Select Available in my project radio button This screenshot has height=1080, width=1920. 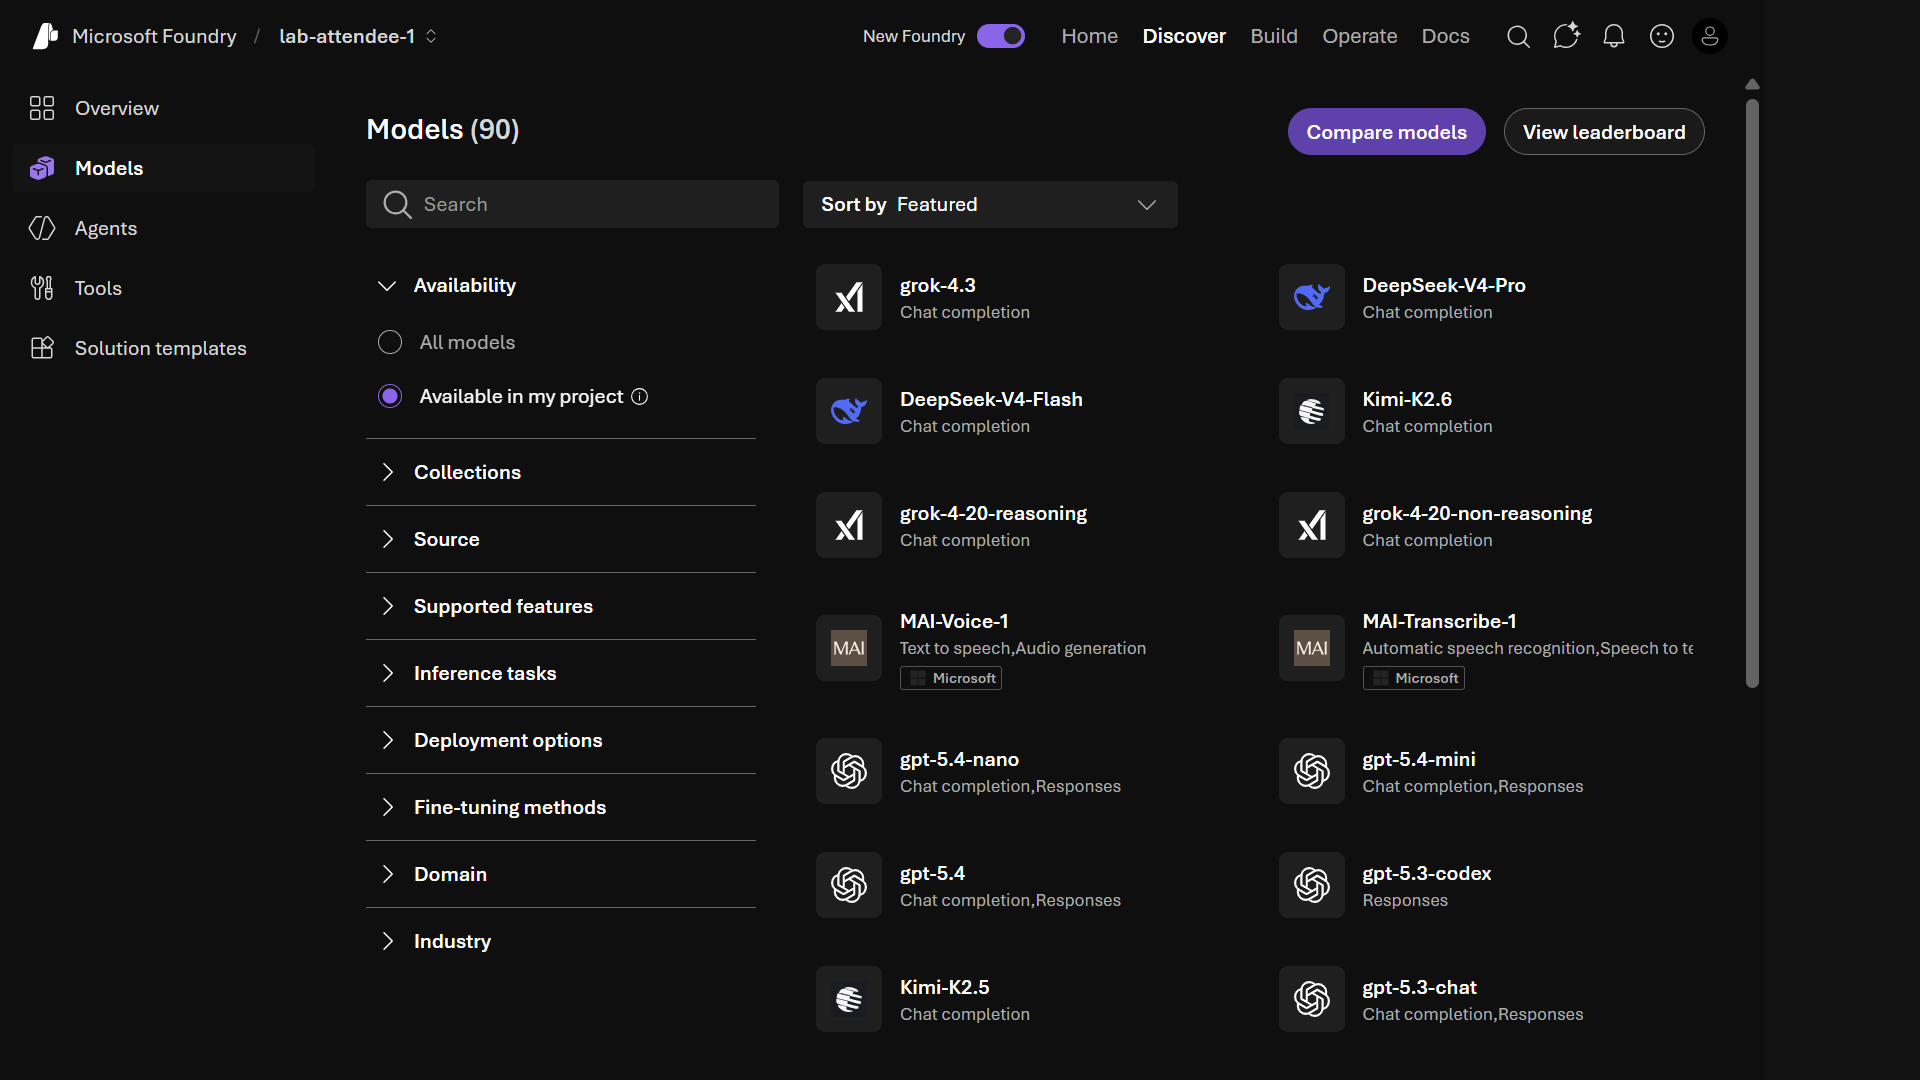(390, 396)
